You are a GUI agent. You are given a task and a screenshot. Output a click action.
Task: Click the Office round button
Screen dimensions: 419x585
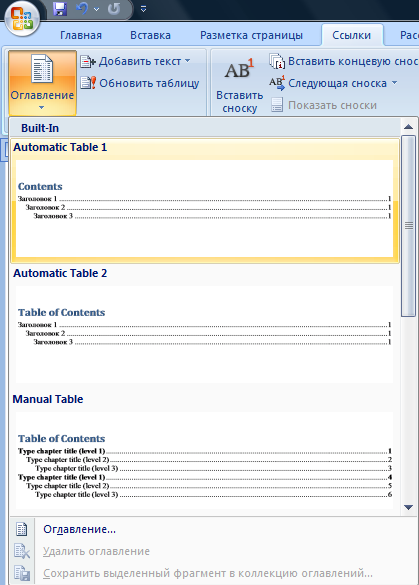coord(22,18)
